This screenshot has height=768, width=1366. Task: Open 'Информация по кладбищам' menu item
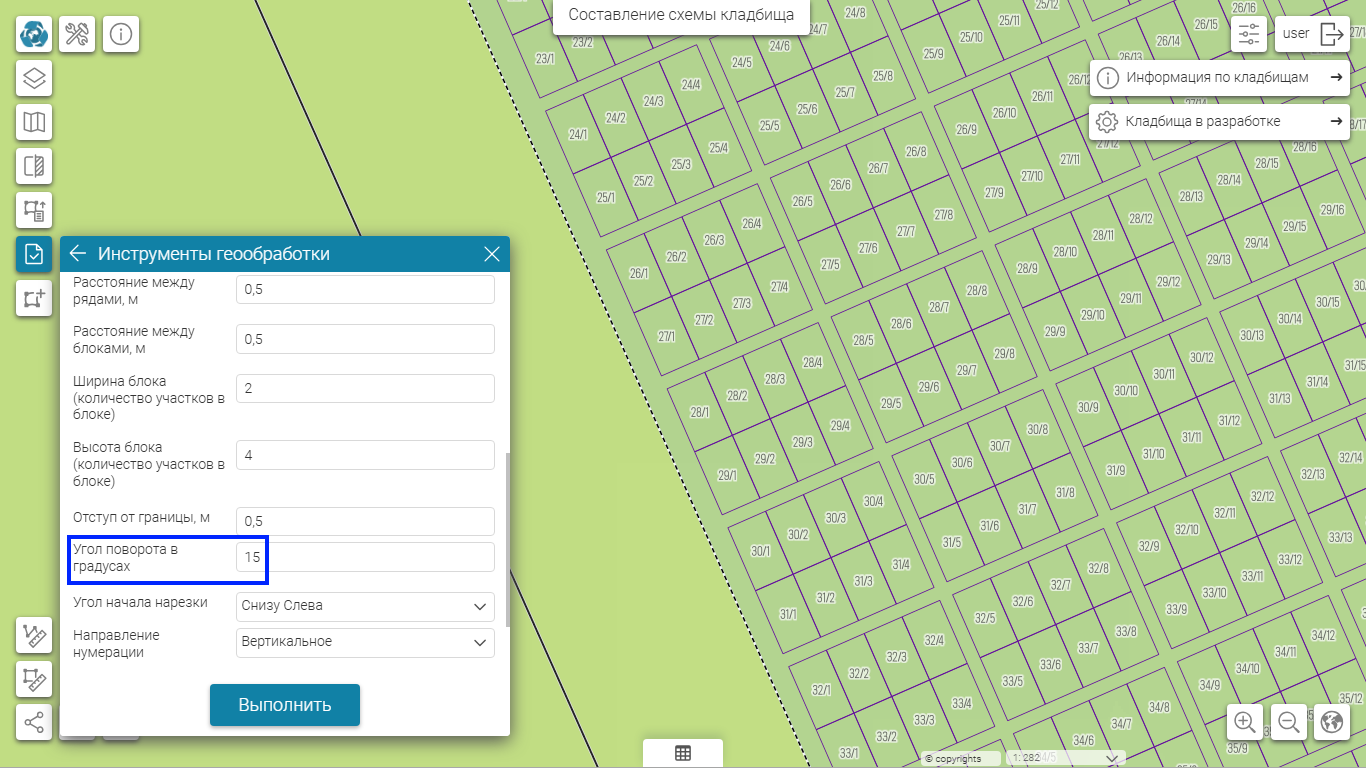coord(1219,77)
